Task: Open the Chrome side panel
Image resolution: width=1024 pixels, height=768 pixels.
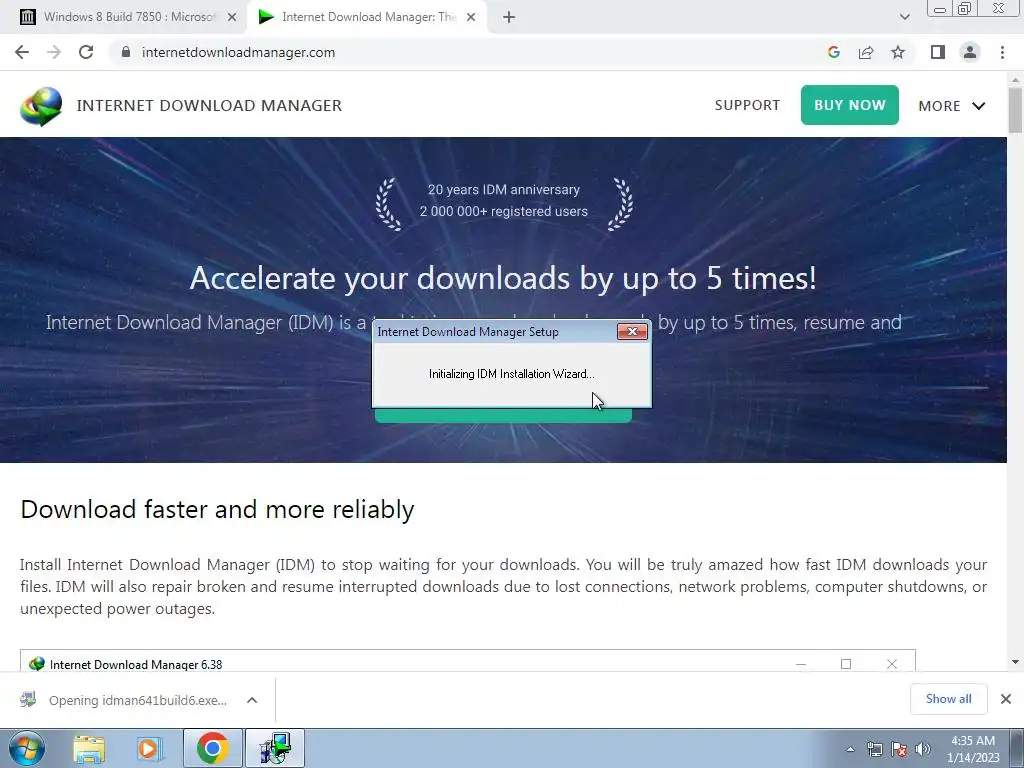Action: [x=938, y=52]
